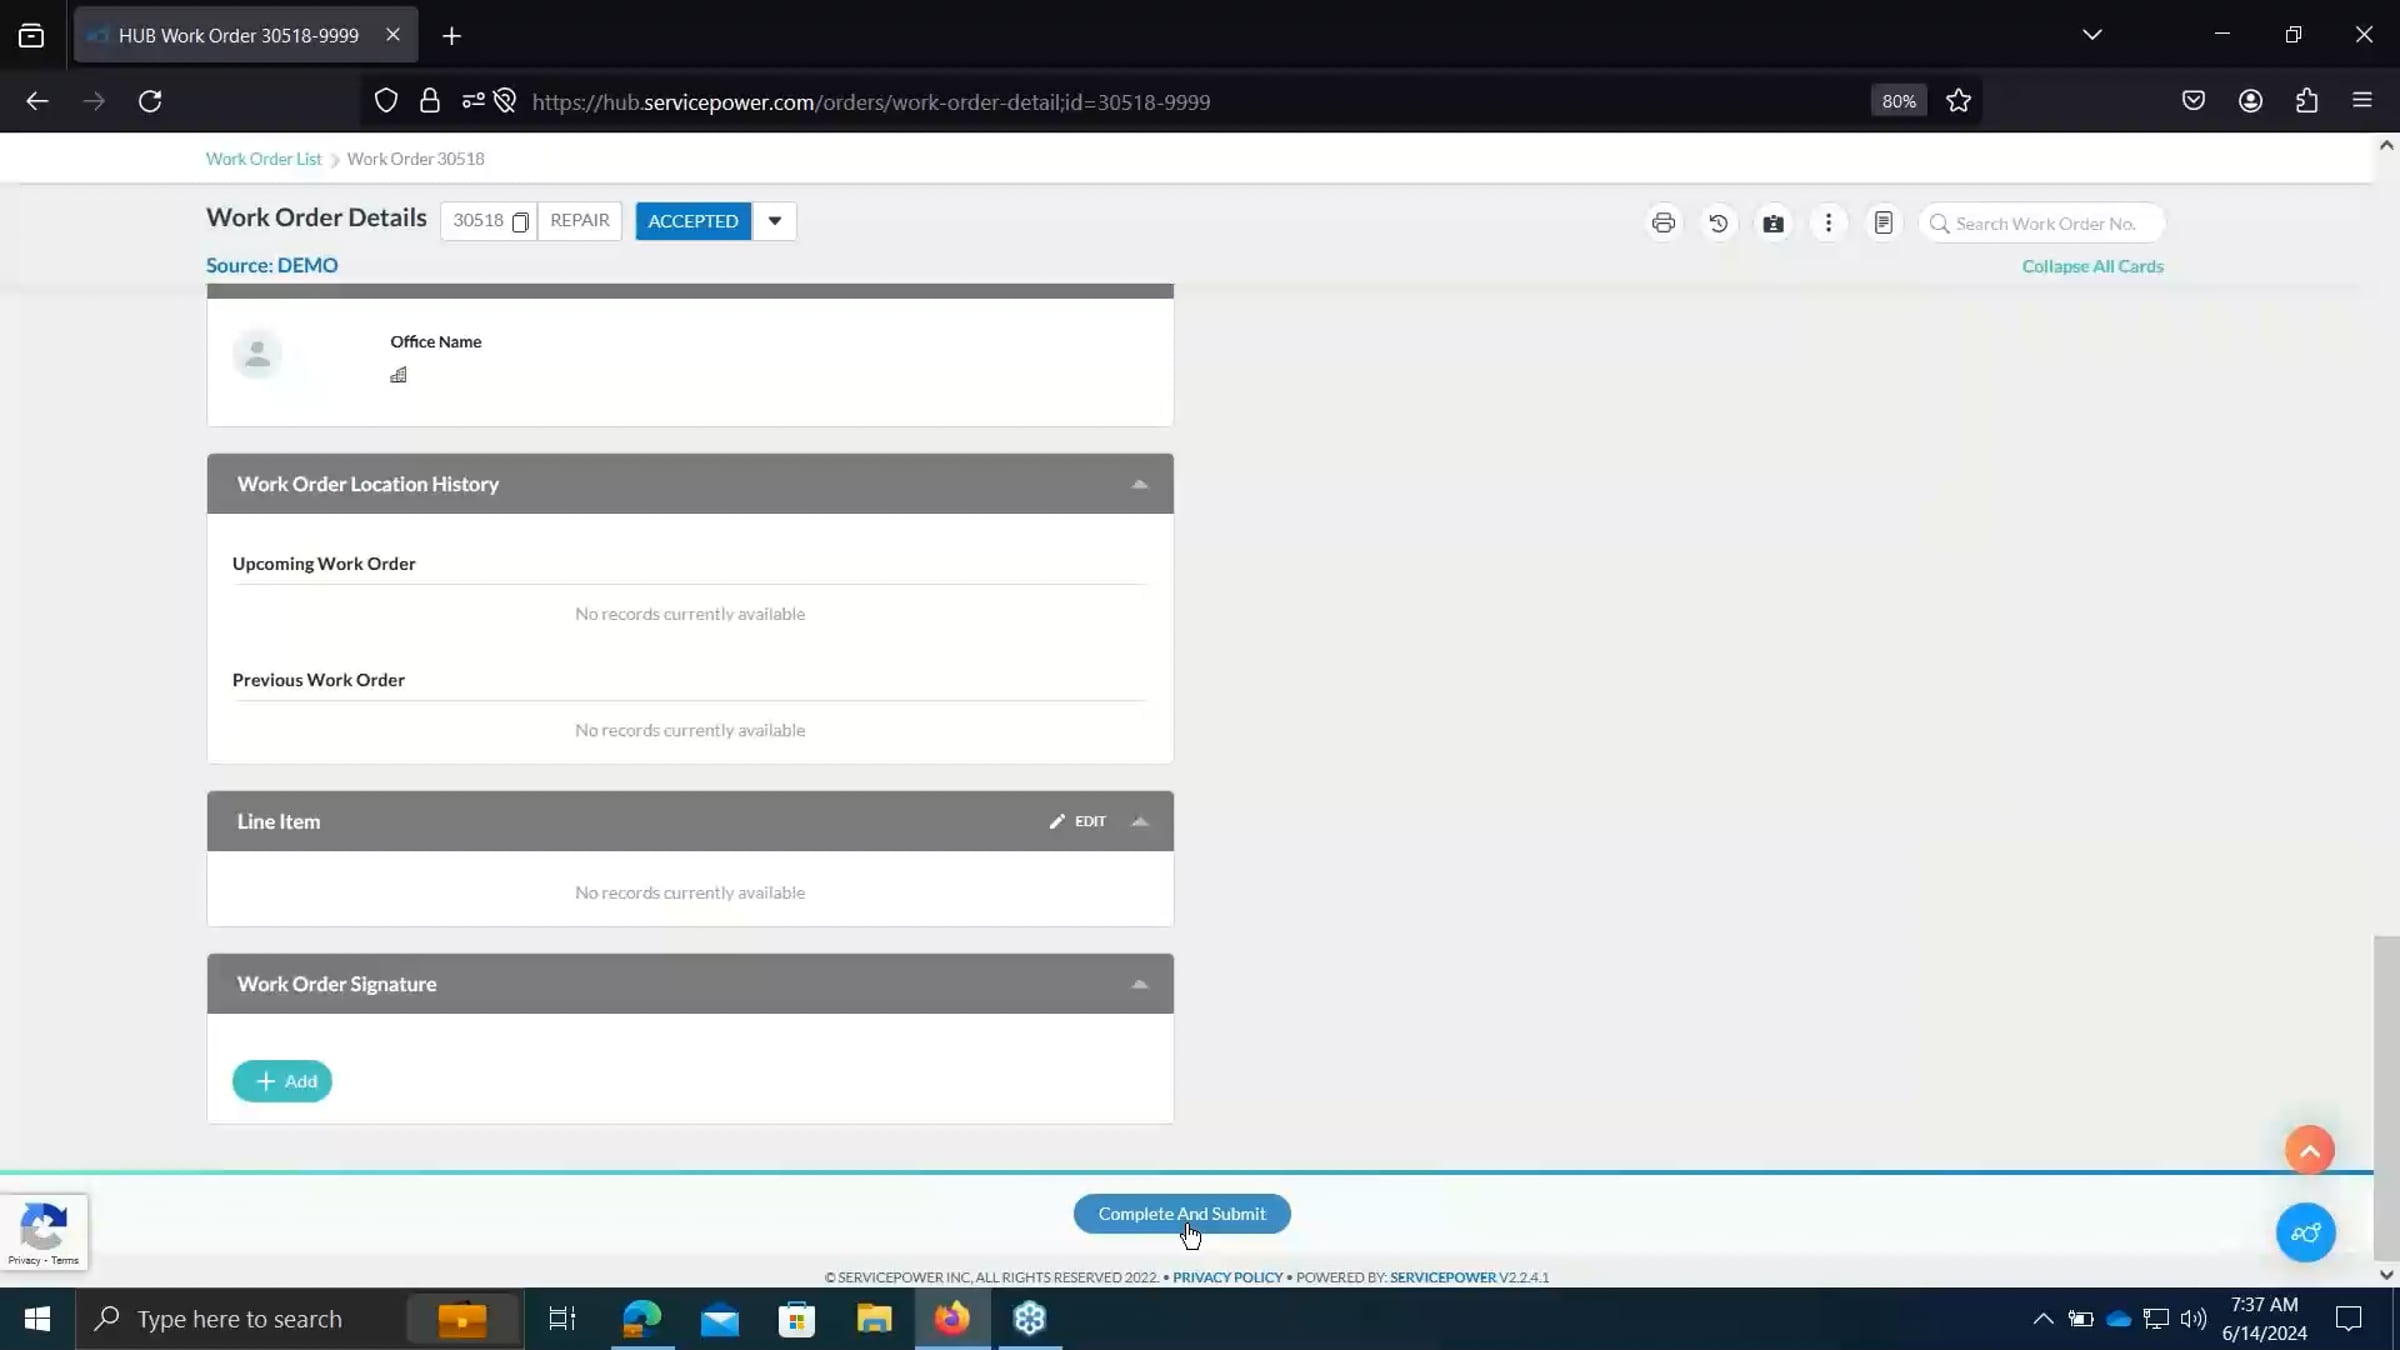The image size is (2400, 1350).
Task: Click the orange scroll-to-top button
Action: (x=2309, y=1151)
